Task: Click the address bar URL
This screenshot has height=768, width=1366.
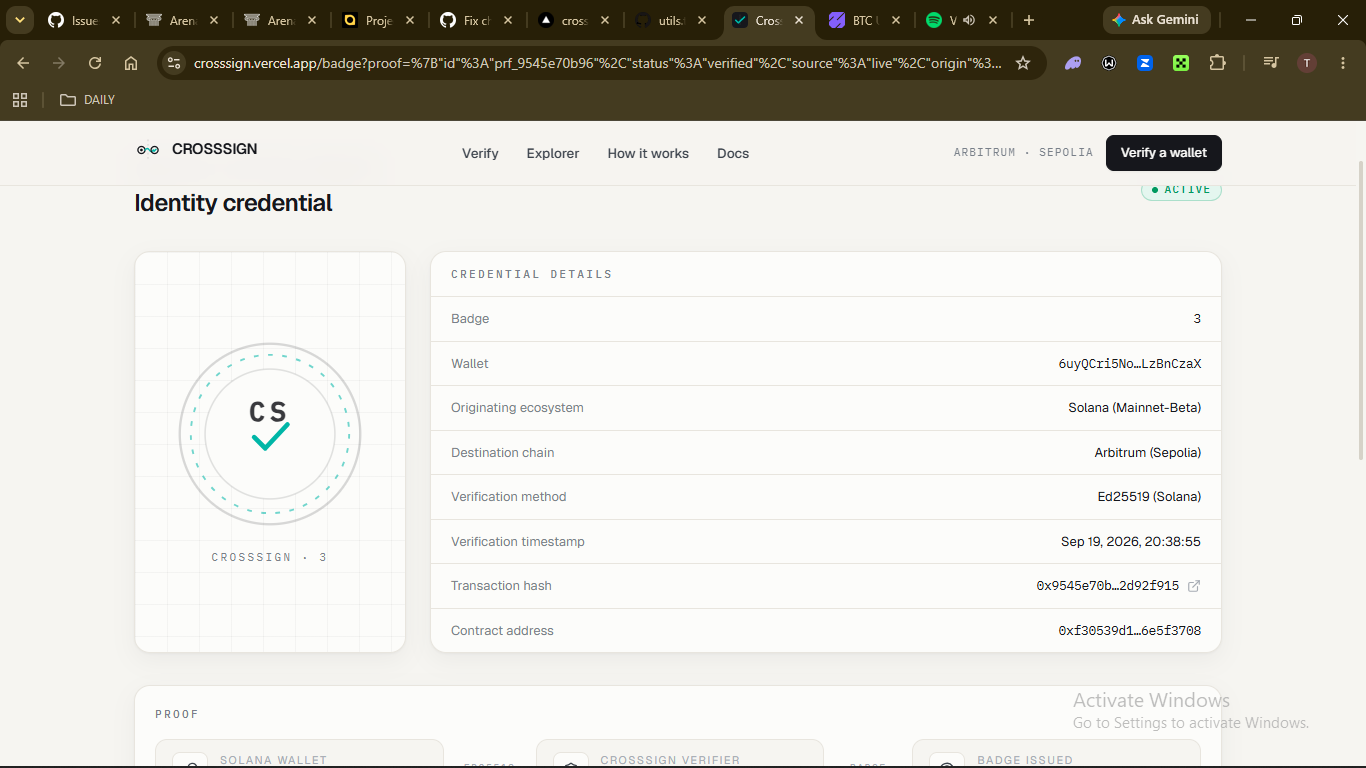Action: 598,63
